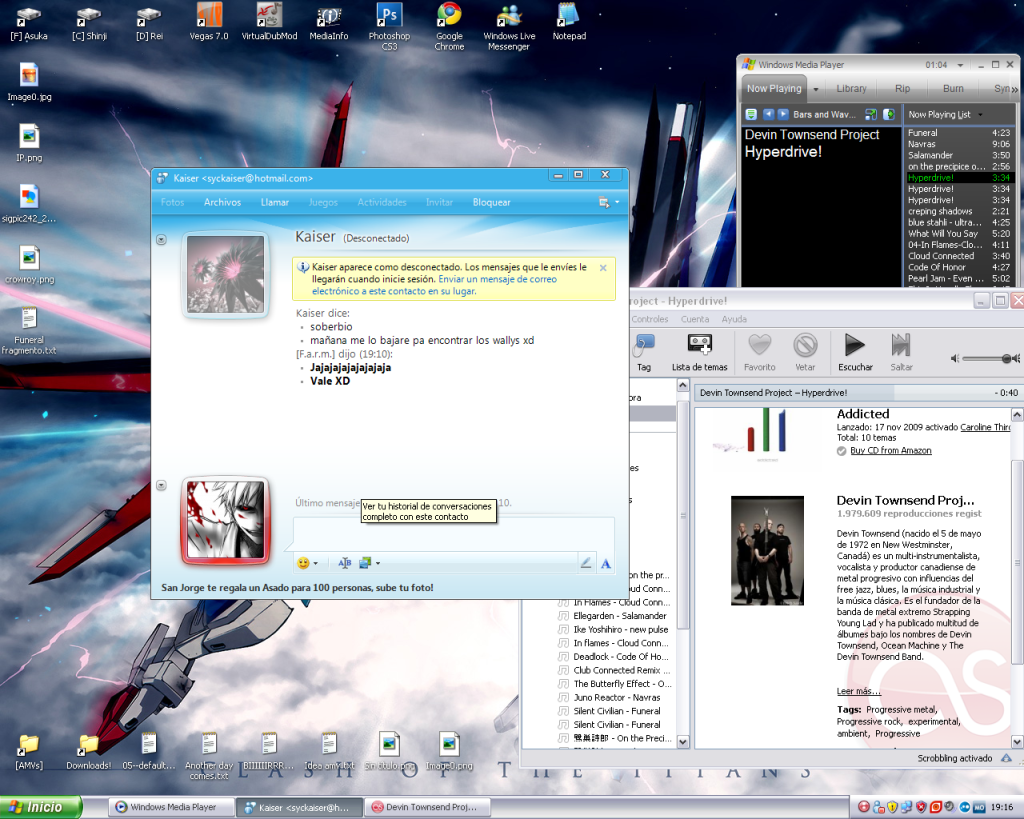Click Kaiser's flower display picture
The height and width of the screenshot is (819, 1024).
click(x=225, y=274)
